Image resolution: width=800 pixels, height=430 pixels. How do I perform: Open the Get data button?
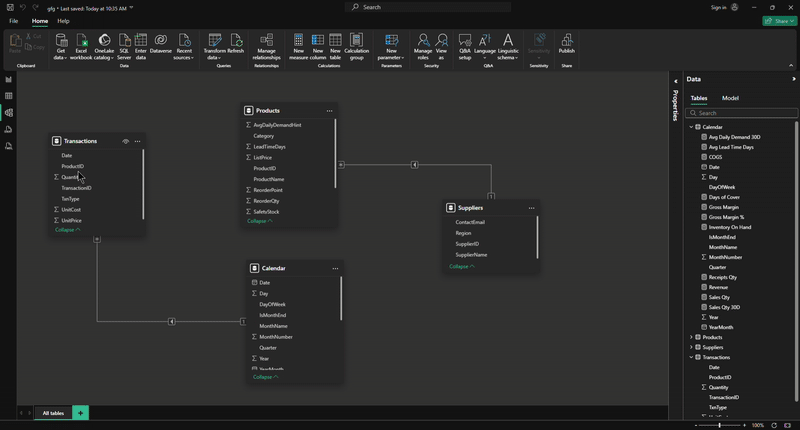(x=61, y=46)
